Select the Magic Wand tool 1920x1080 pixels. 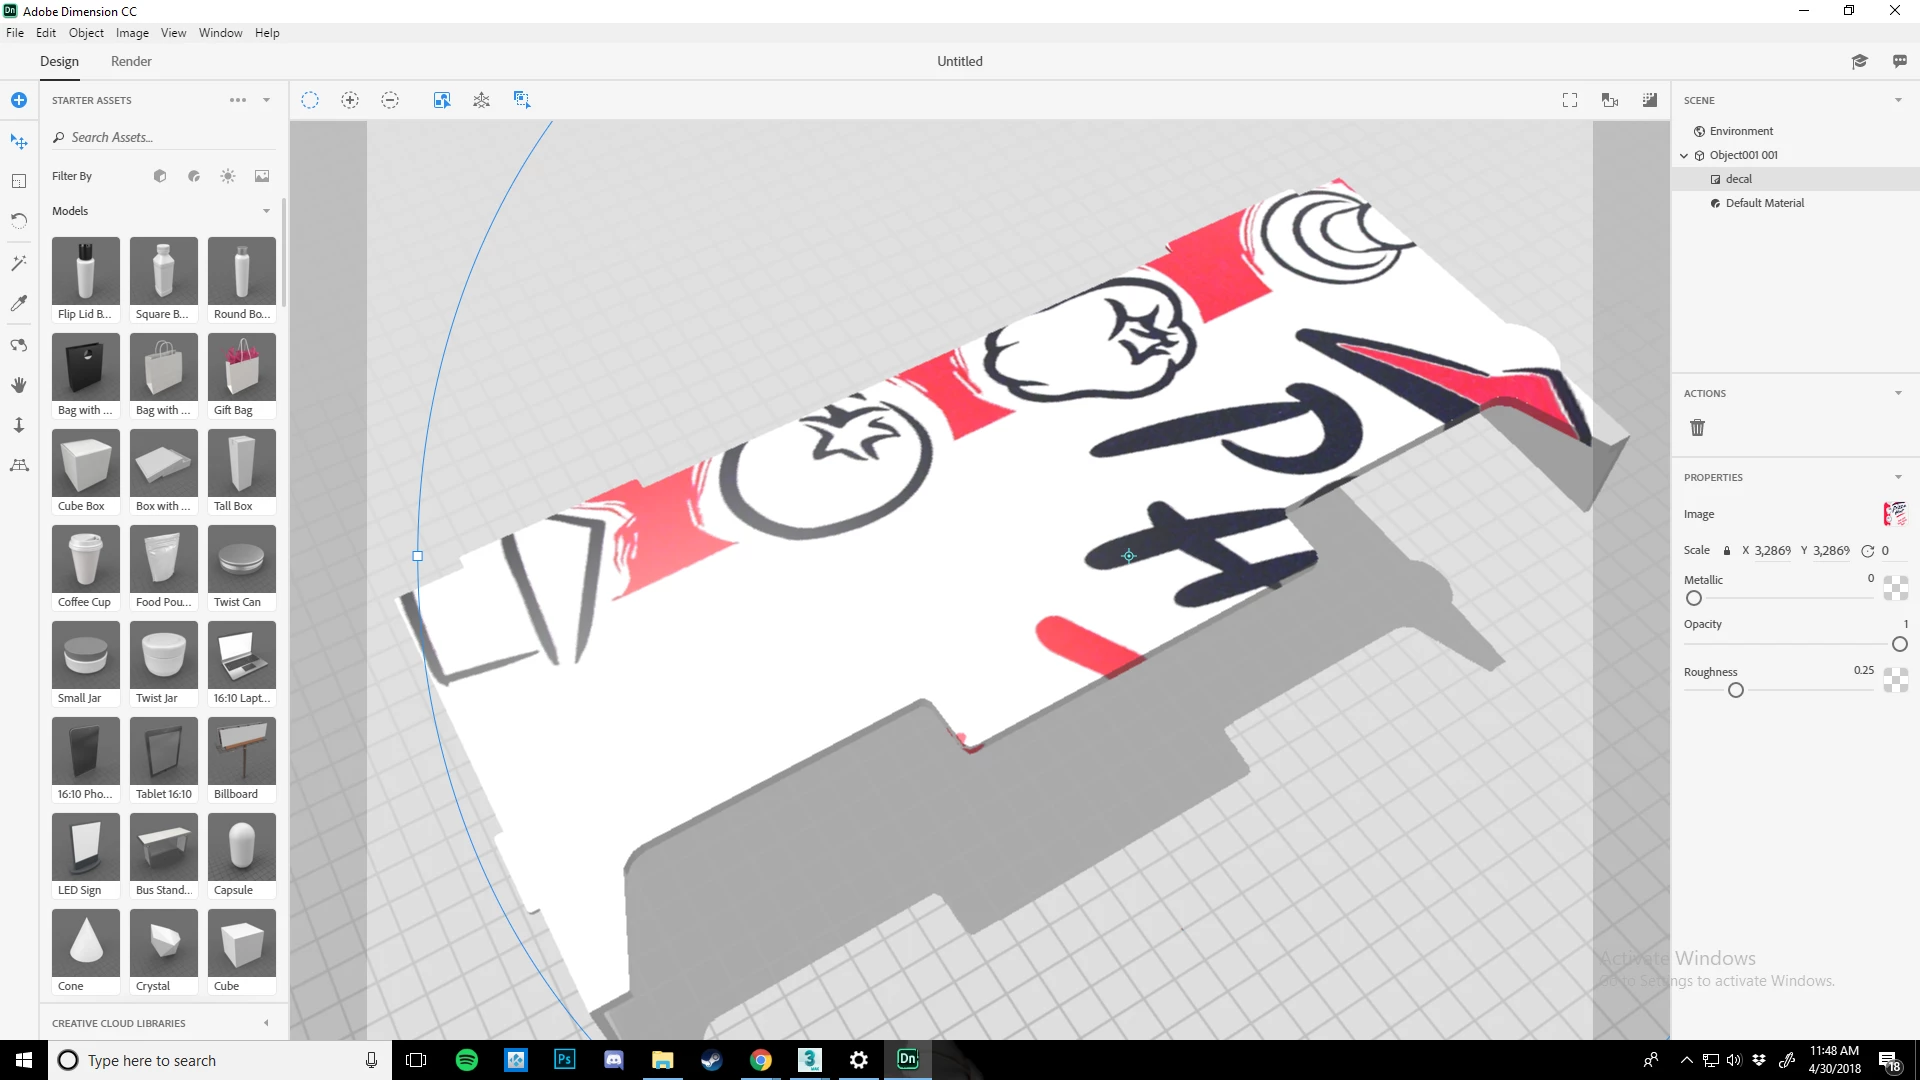[19, 263]
